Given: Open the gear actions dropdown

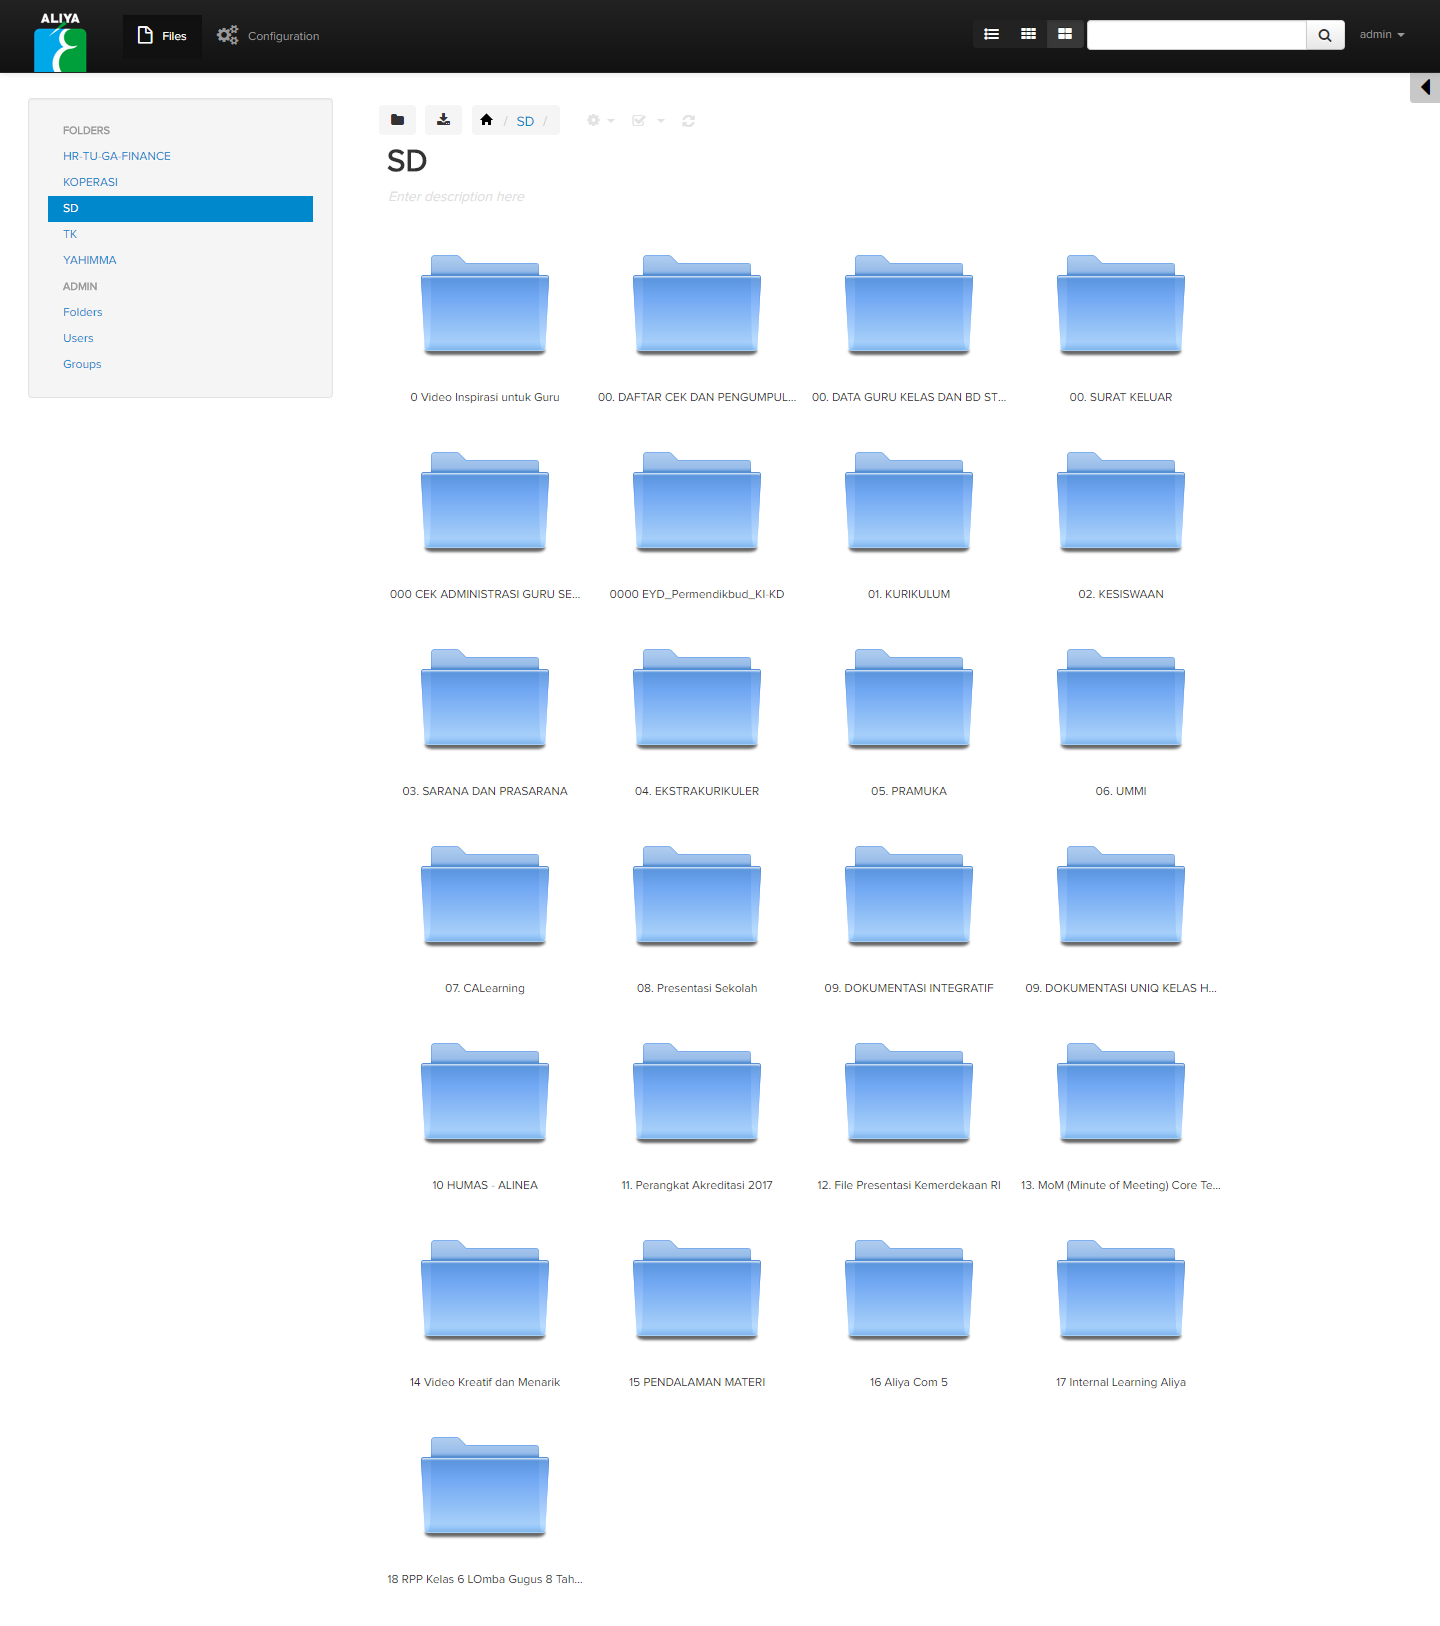Looking at the screenshot, I should (600, 121).
